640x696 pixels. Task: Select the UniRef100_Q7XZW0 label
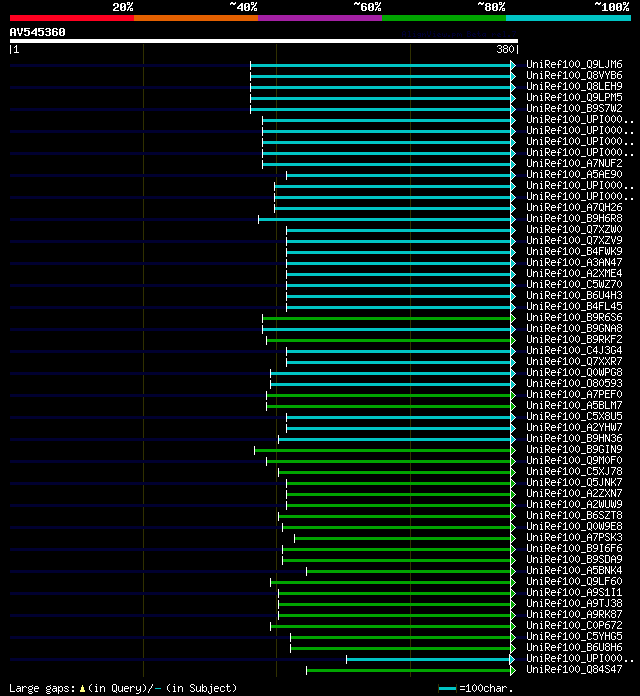pyautogui.click(x=574, y=229)
